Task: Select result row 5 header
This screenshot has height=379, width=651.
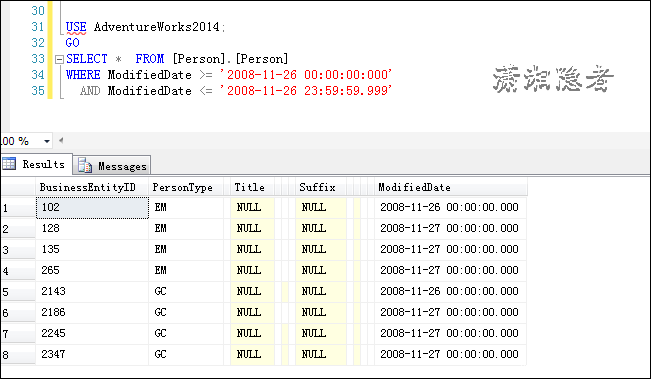Action: [18, 292]
